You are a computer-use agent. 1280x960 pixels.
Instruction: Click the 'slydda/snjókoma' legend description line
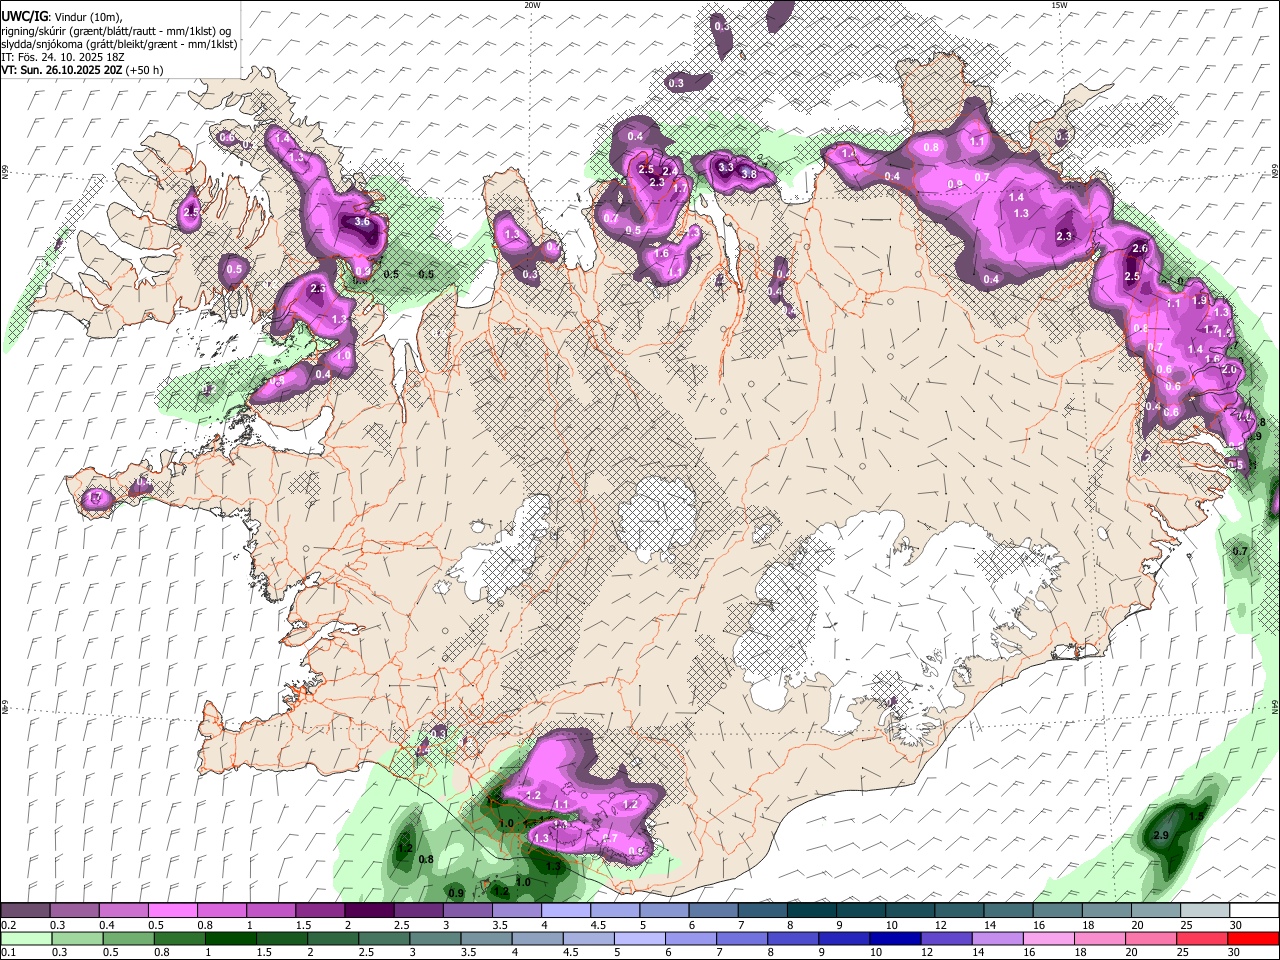[119, 44]
